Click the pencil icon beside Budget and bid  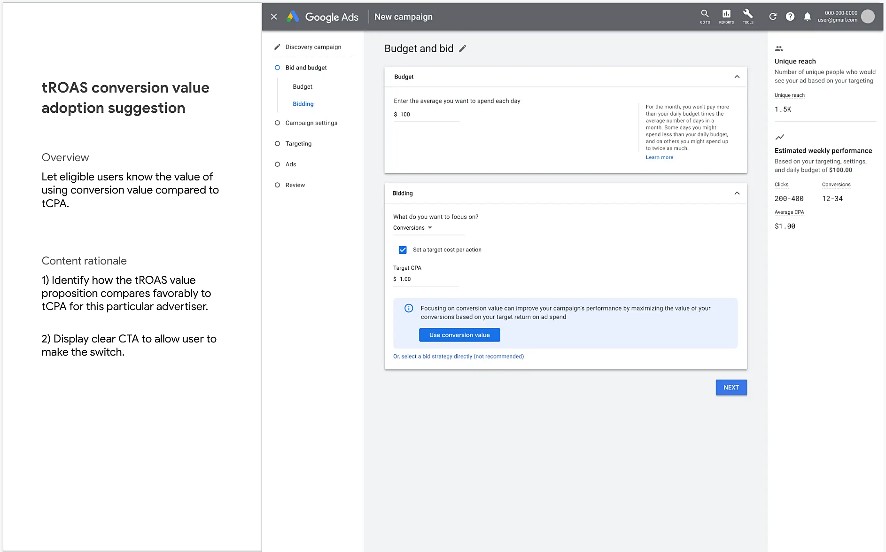click(462, 49)
